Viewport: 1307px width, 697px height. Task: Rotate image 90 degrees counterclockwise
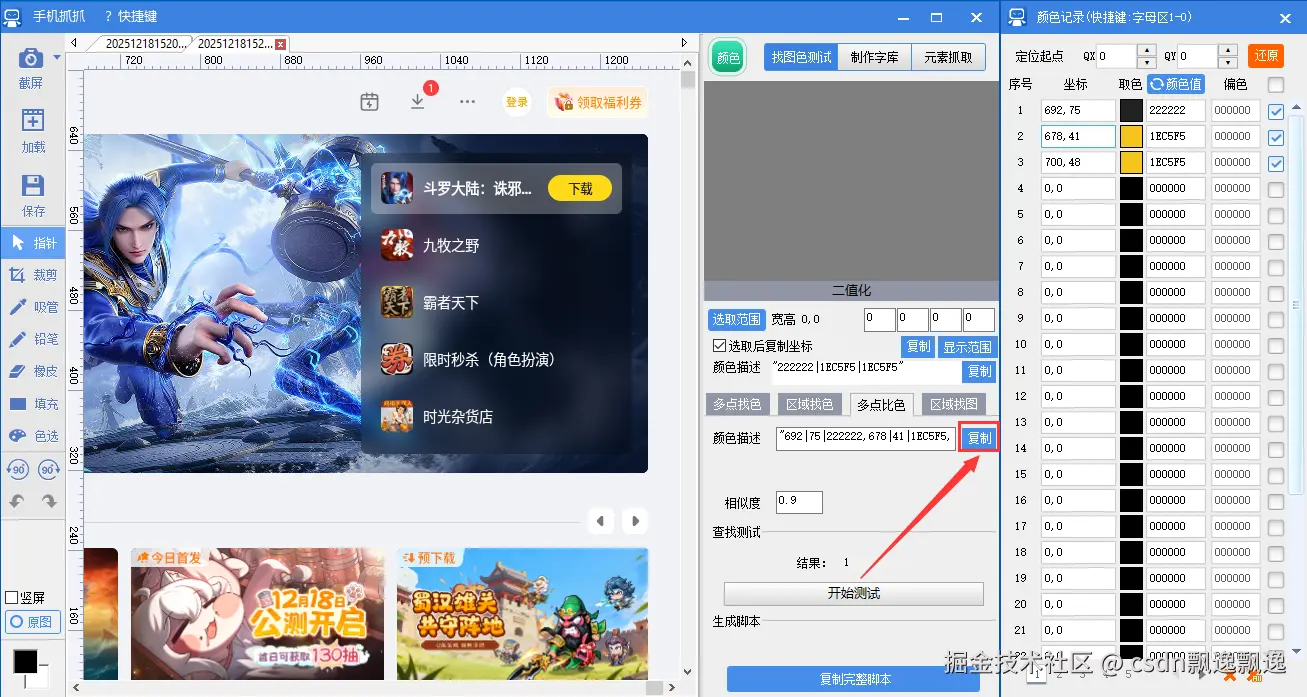[x=17, y=470]
